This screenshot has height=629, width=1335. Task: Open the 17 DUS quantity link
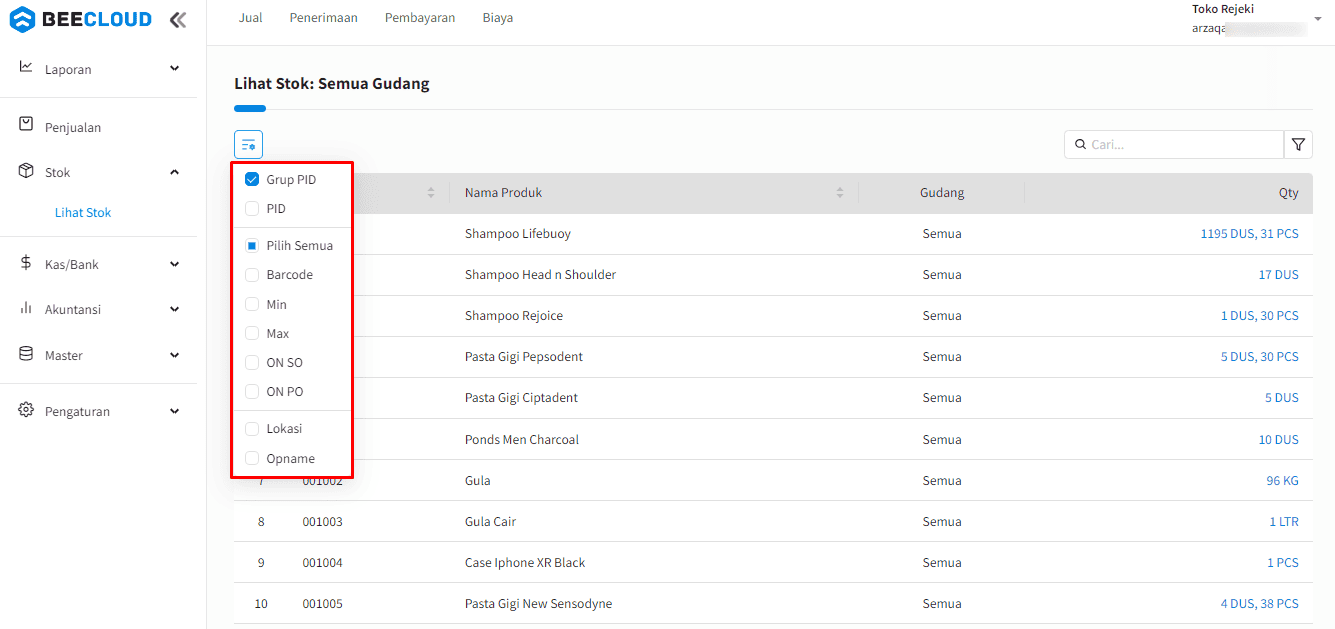coord(1278,275)
